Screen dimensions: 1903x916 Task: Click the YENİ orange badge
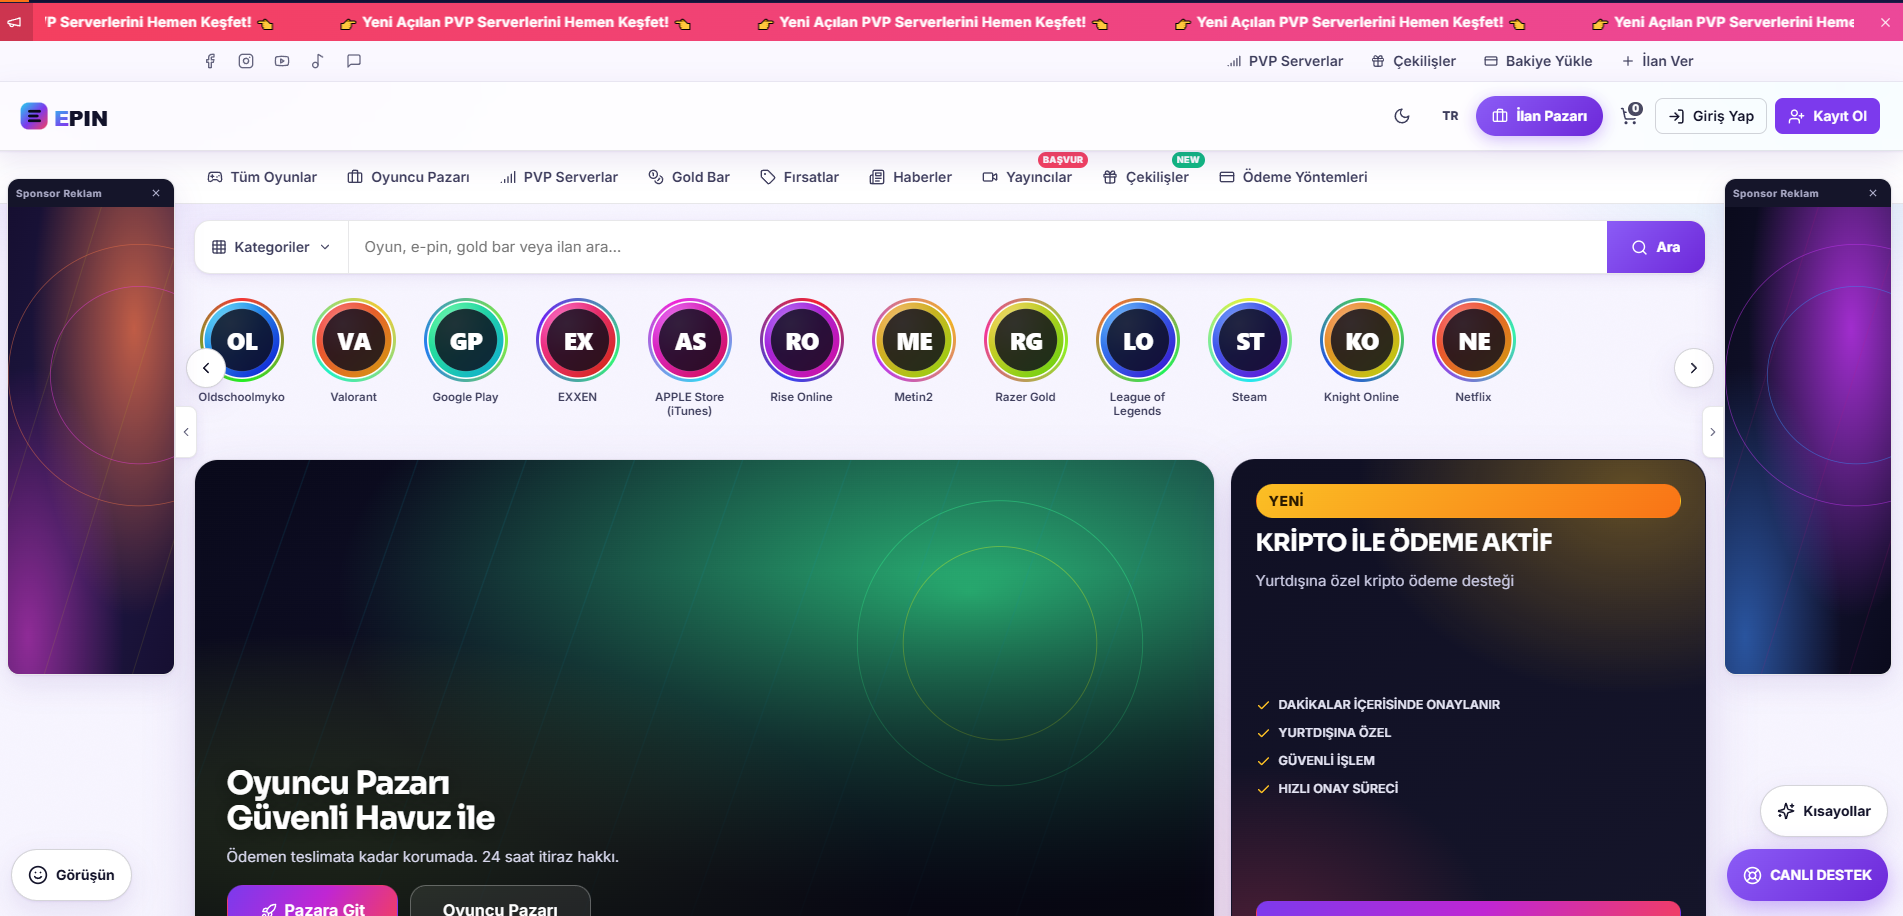pos(1468,501)
